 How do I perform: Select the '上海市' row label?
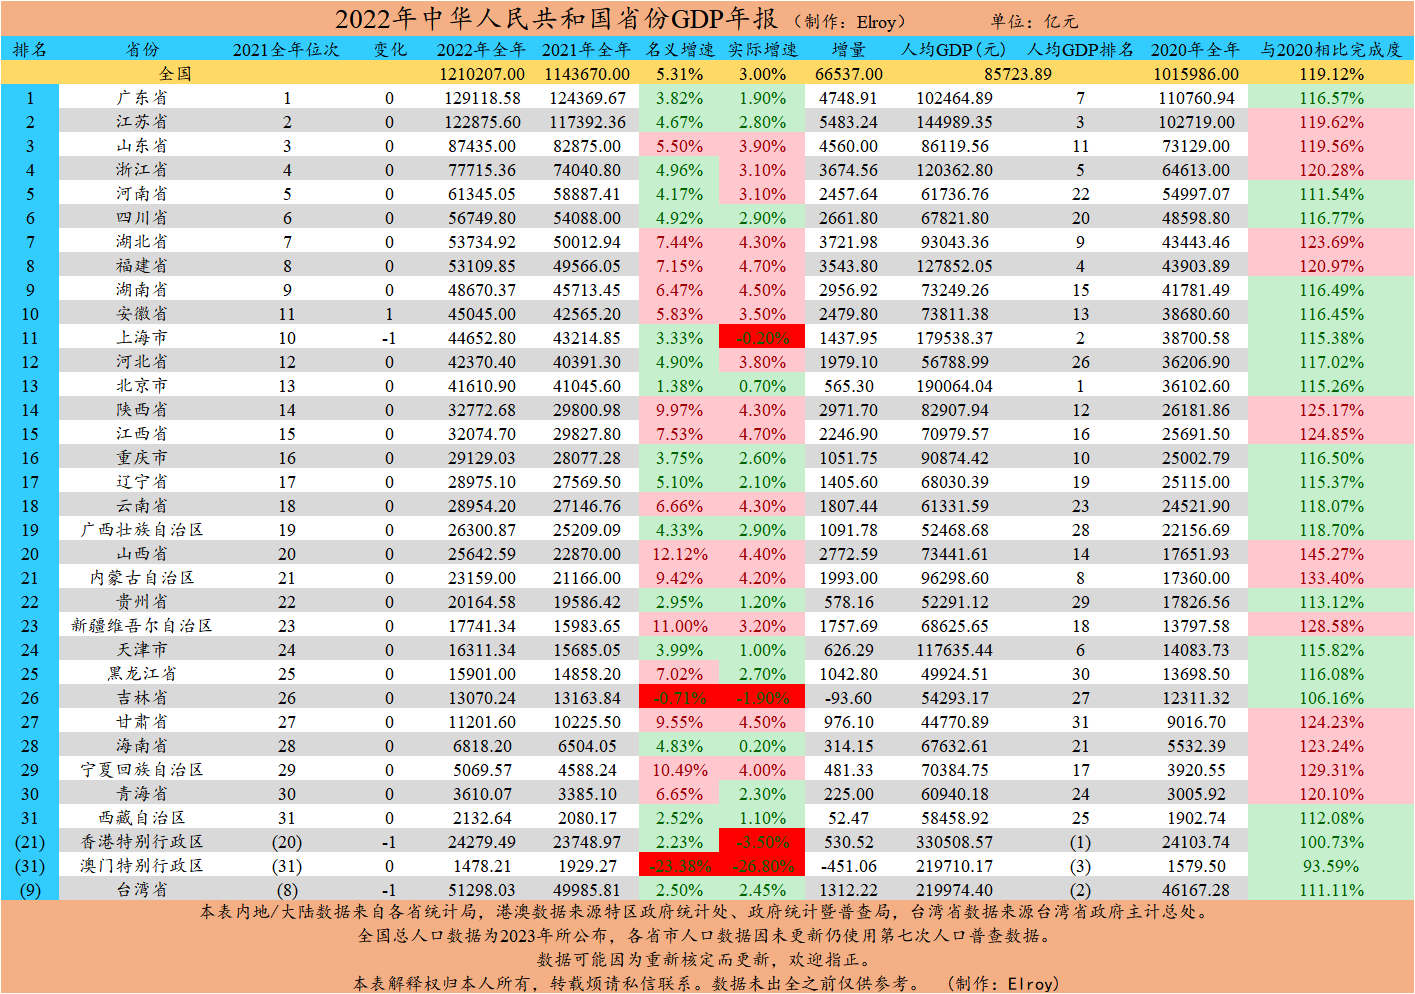click(x=142, y=337)
